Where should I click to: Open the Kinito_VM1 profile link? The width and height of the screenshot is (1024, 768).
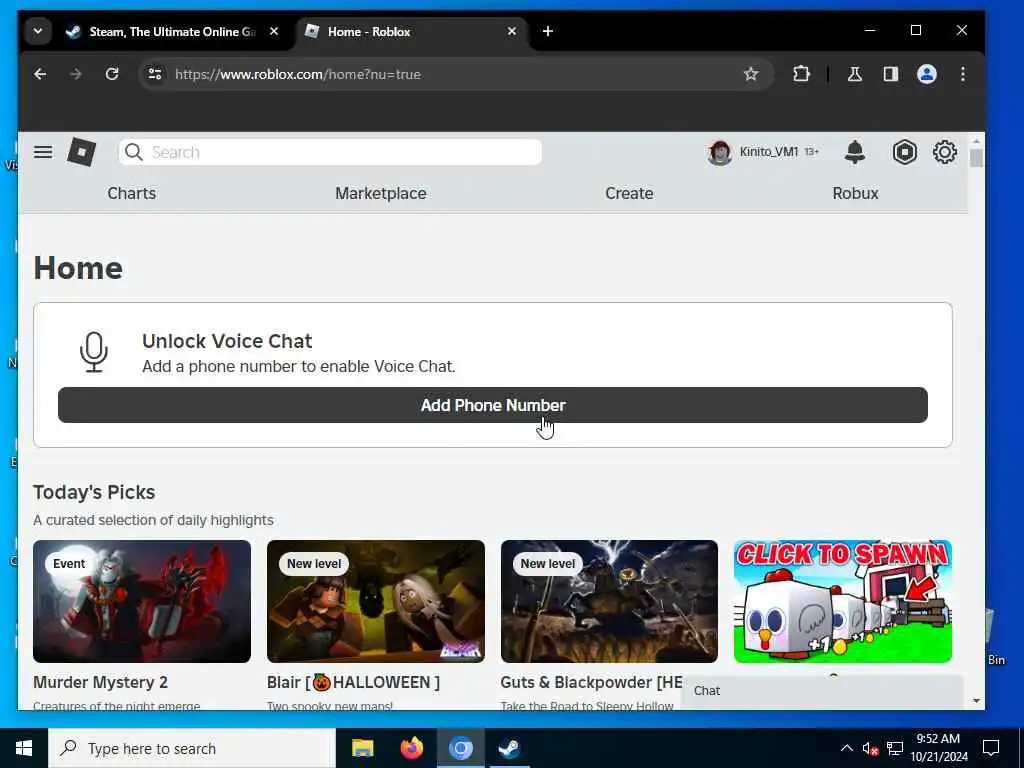click(769, 152)
